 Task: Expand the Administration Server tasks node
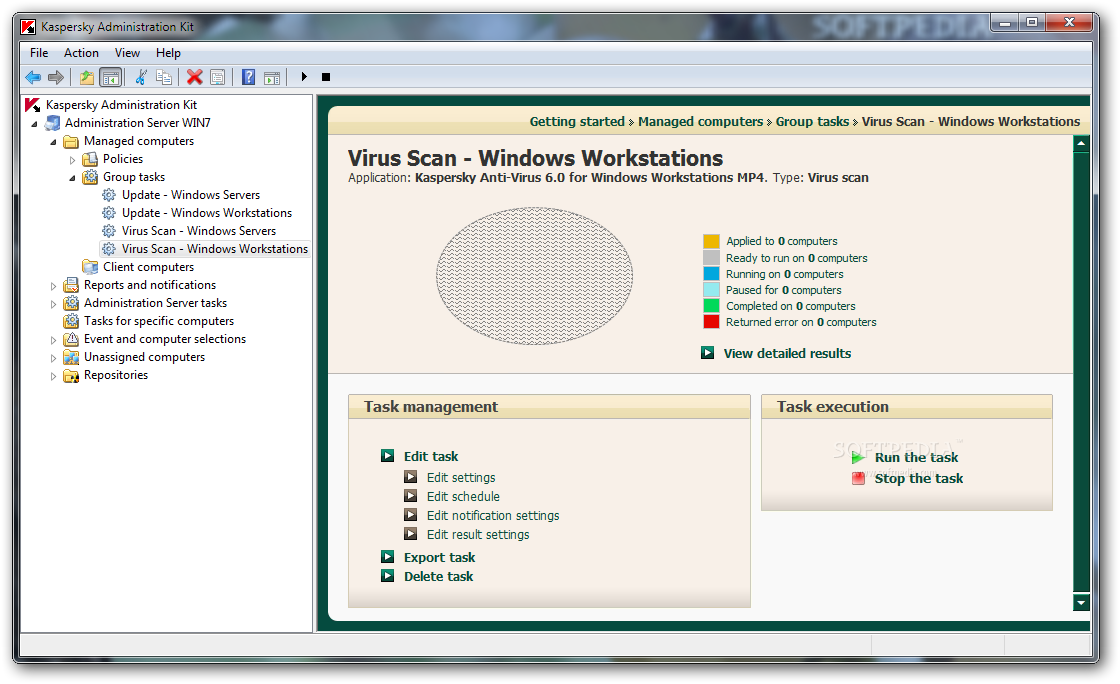(53, 303)
